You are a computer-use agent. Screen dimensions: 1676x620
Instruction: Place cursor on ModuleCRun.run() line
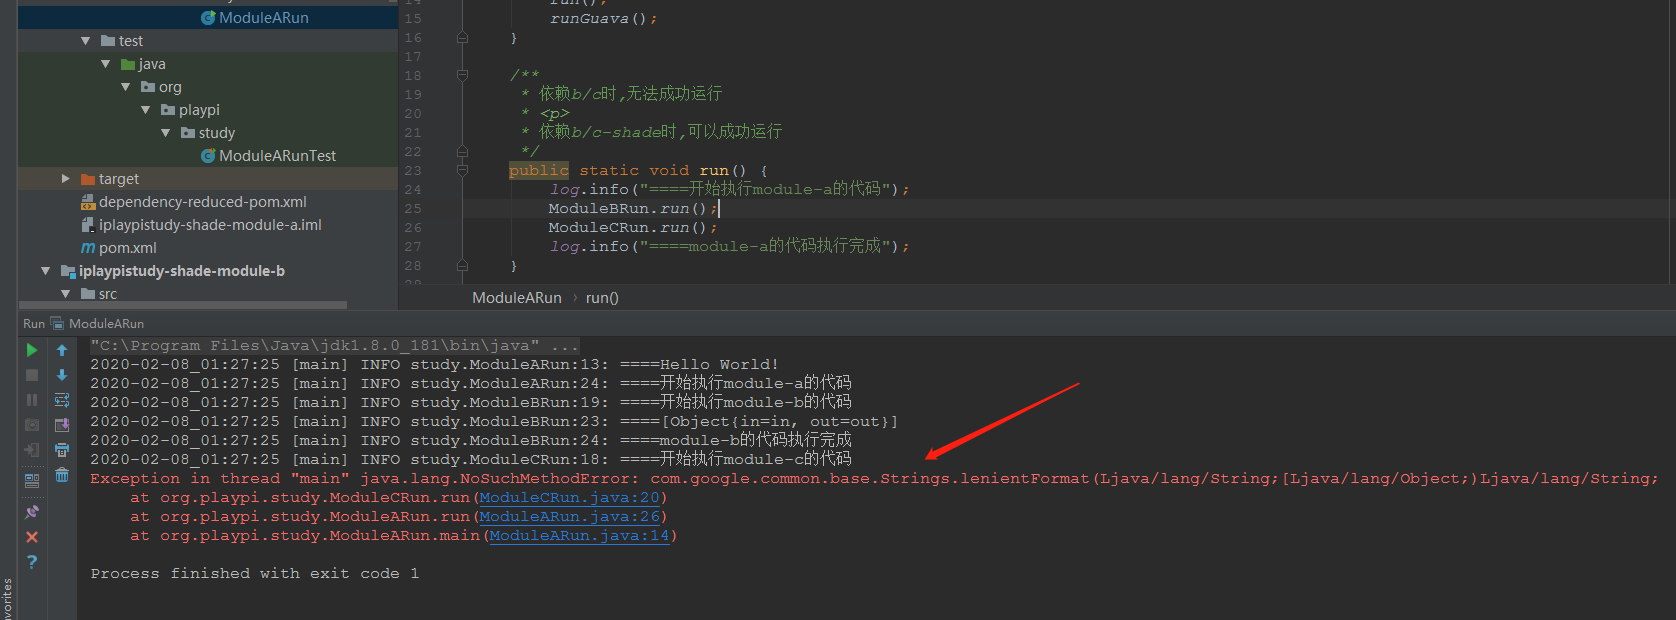point(632,227)
